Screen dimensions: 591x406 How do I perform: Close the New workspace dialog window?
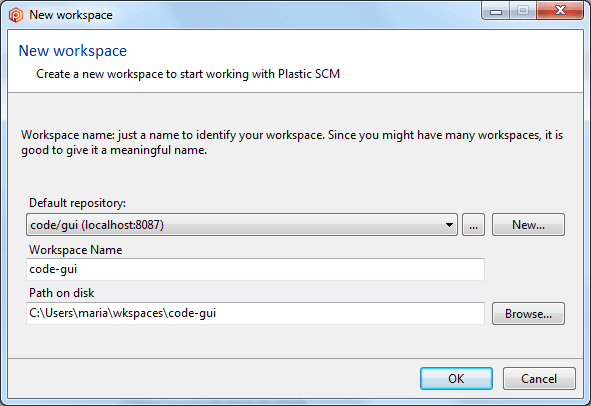[x=560, y=11]
